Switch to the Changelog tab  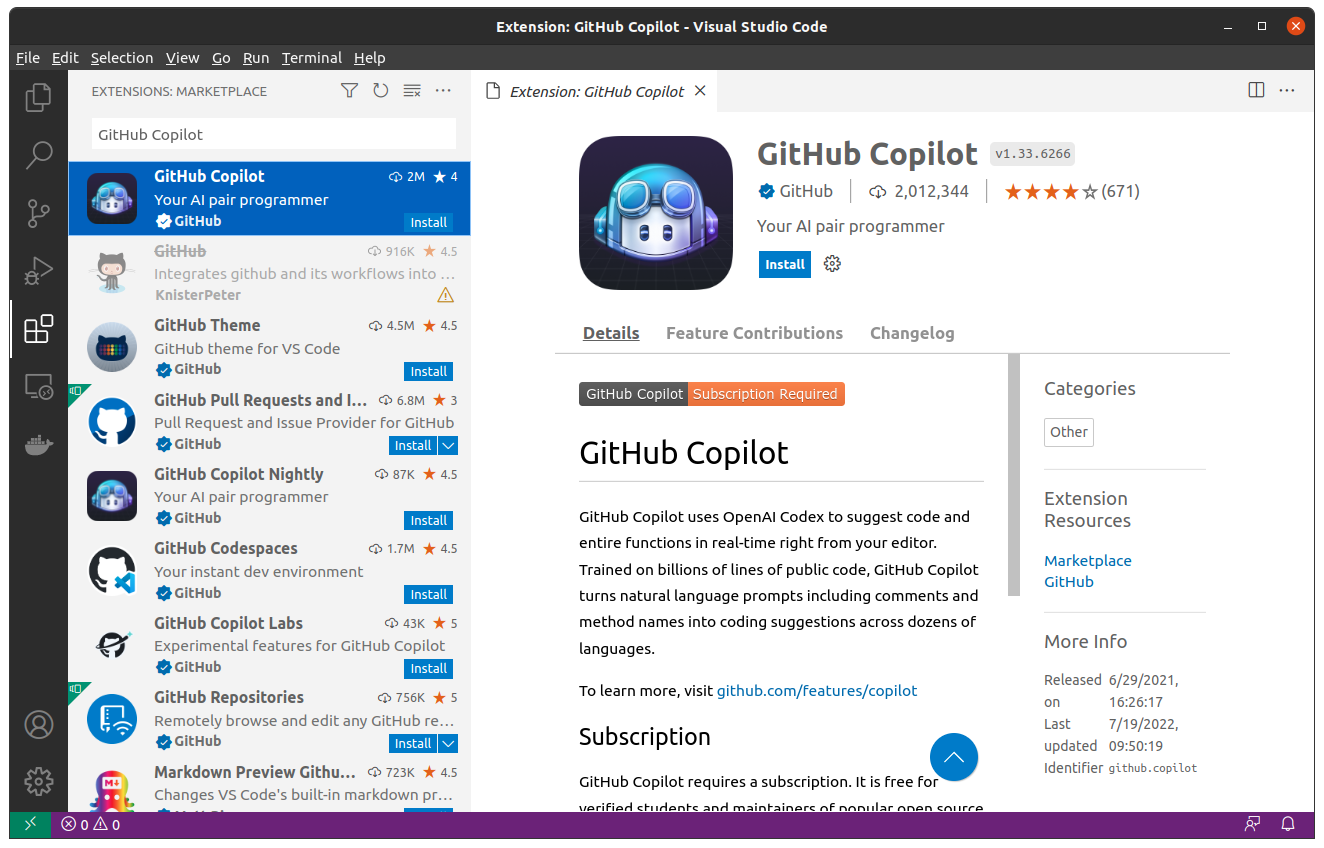click(x=912, y=333)
